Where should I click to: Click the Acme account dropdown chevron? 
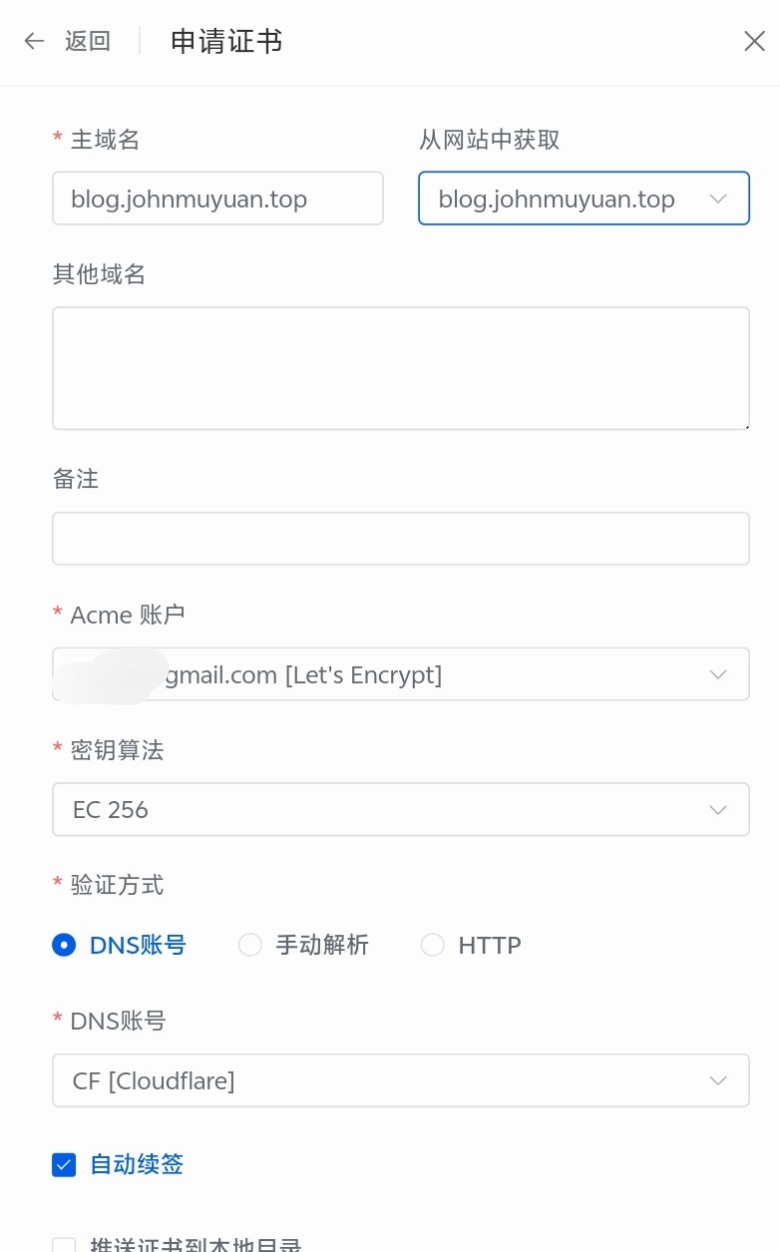(718, 674)
